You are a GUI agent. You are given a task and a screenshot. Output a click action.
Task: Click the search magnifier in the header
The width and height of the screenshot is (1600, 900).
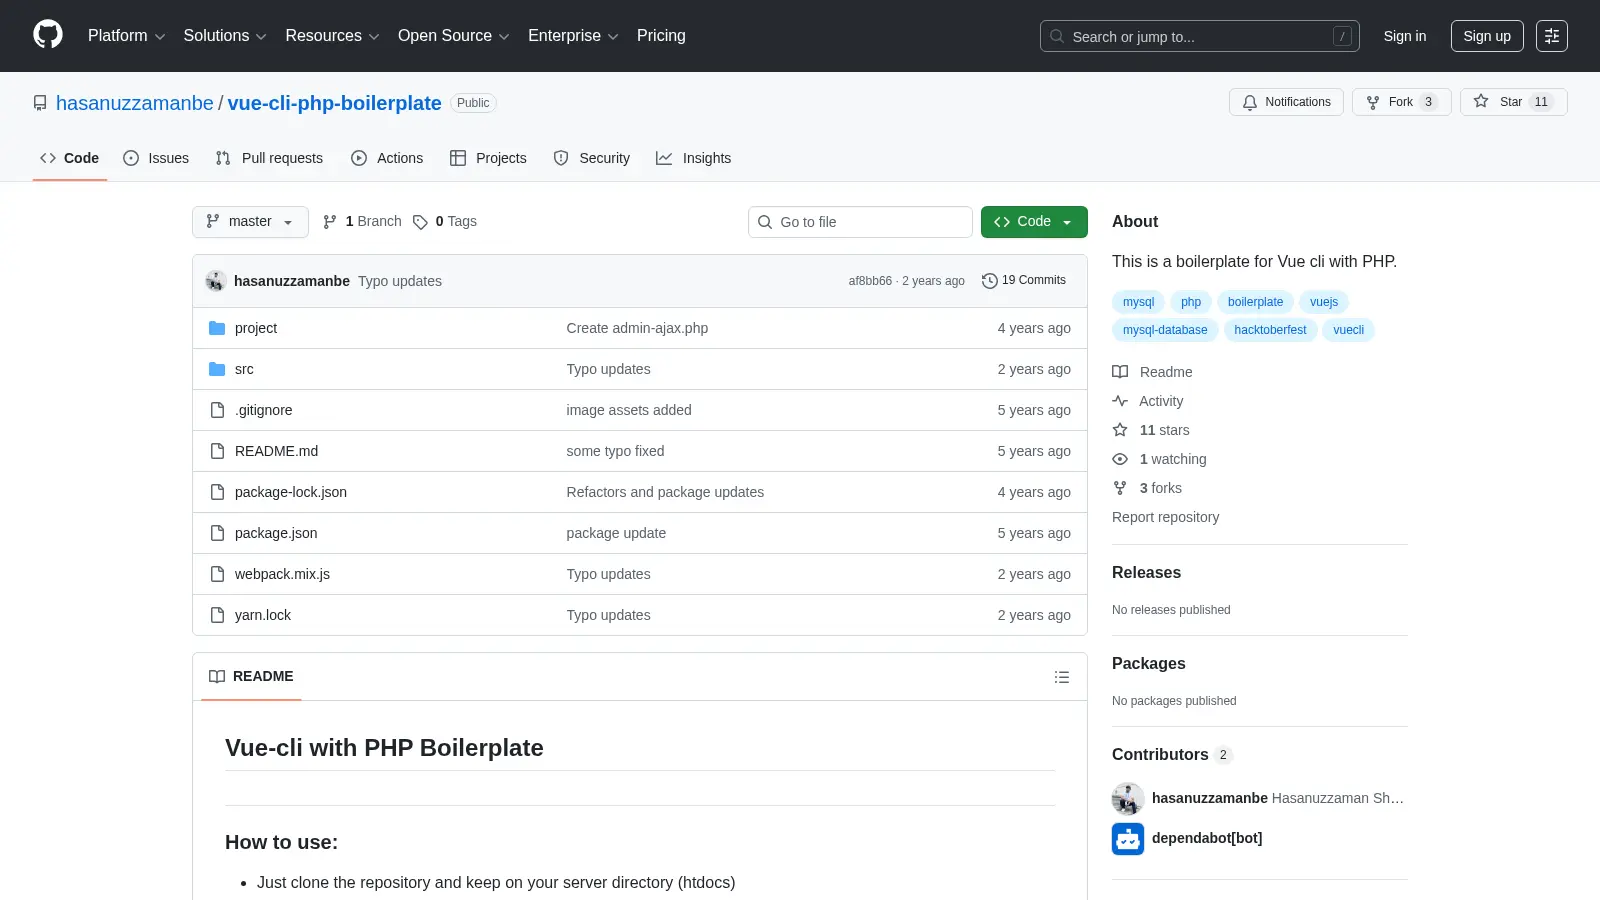click(x=1057, y=36)
